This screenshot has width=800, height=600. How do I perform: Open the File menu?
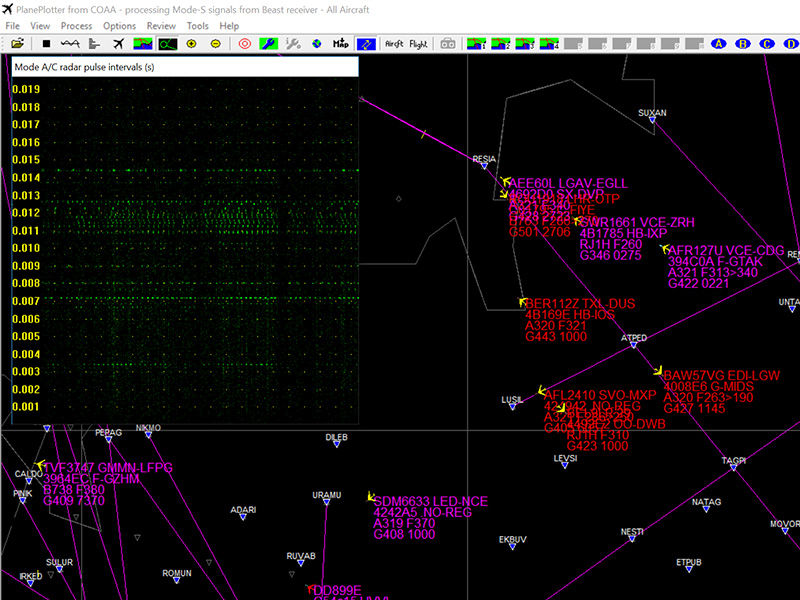point(13,26)
